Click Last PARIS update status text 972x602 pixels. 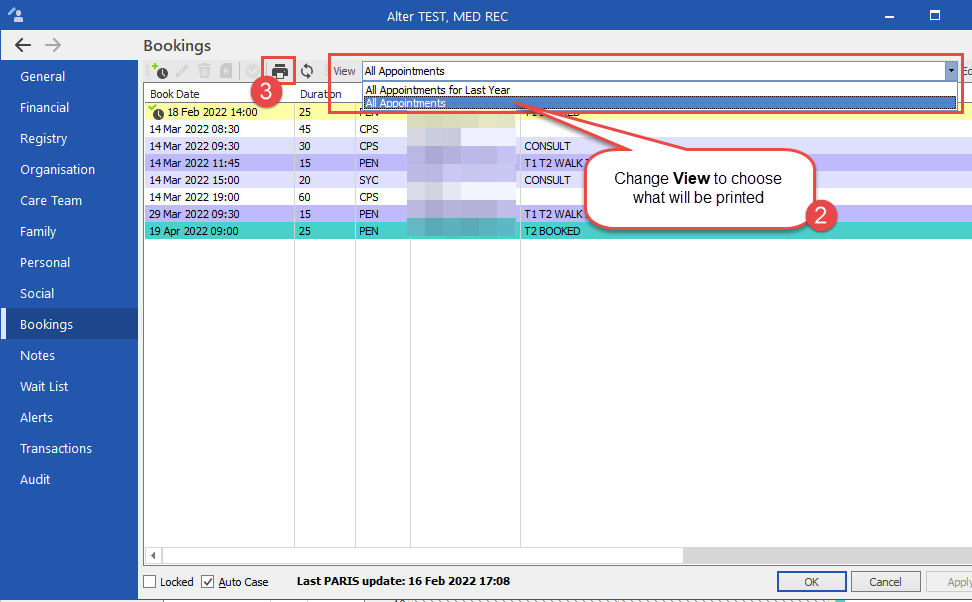[403, 581]
